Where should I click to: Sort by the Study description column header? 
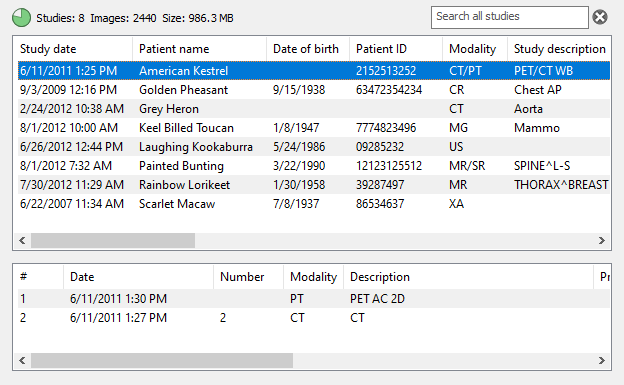[559, 49]
